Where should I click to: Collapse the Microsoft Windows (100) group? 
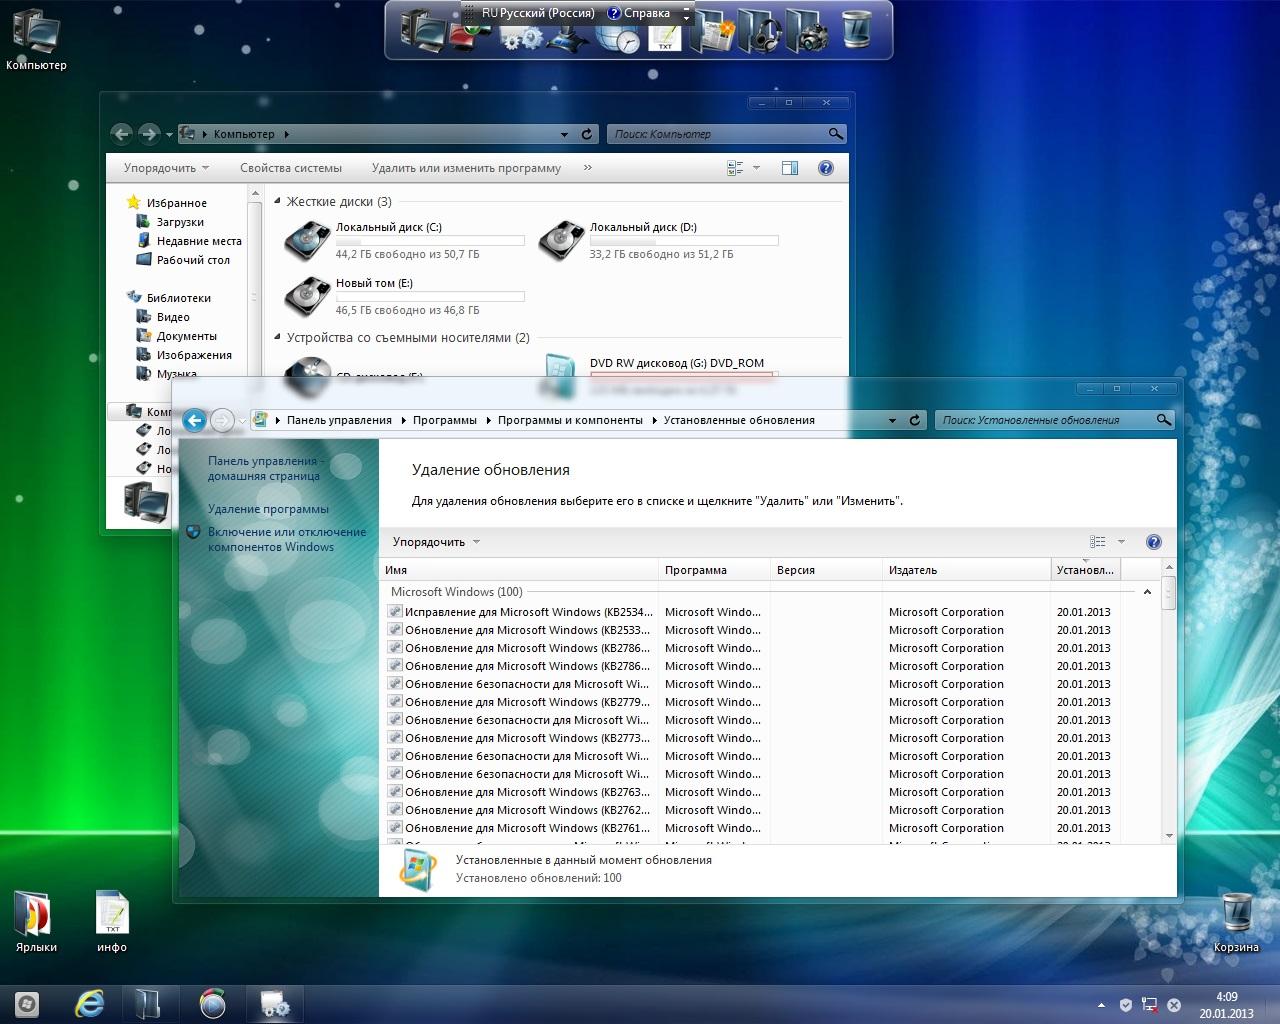coord(1147,592)
